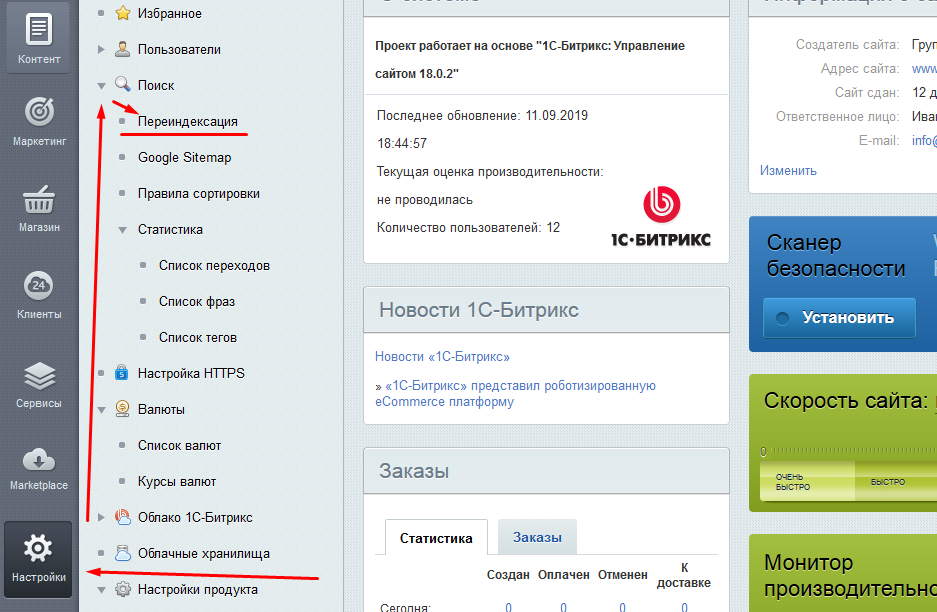The width and height of the screenshot is (937, 612).
Task: Open the Сервисы layers icon
Action: 39,375
